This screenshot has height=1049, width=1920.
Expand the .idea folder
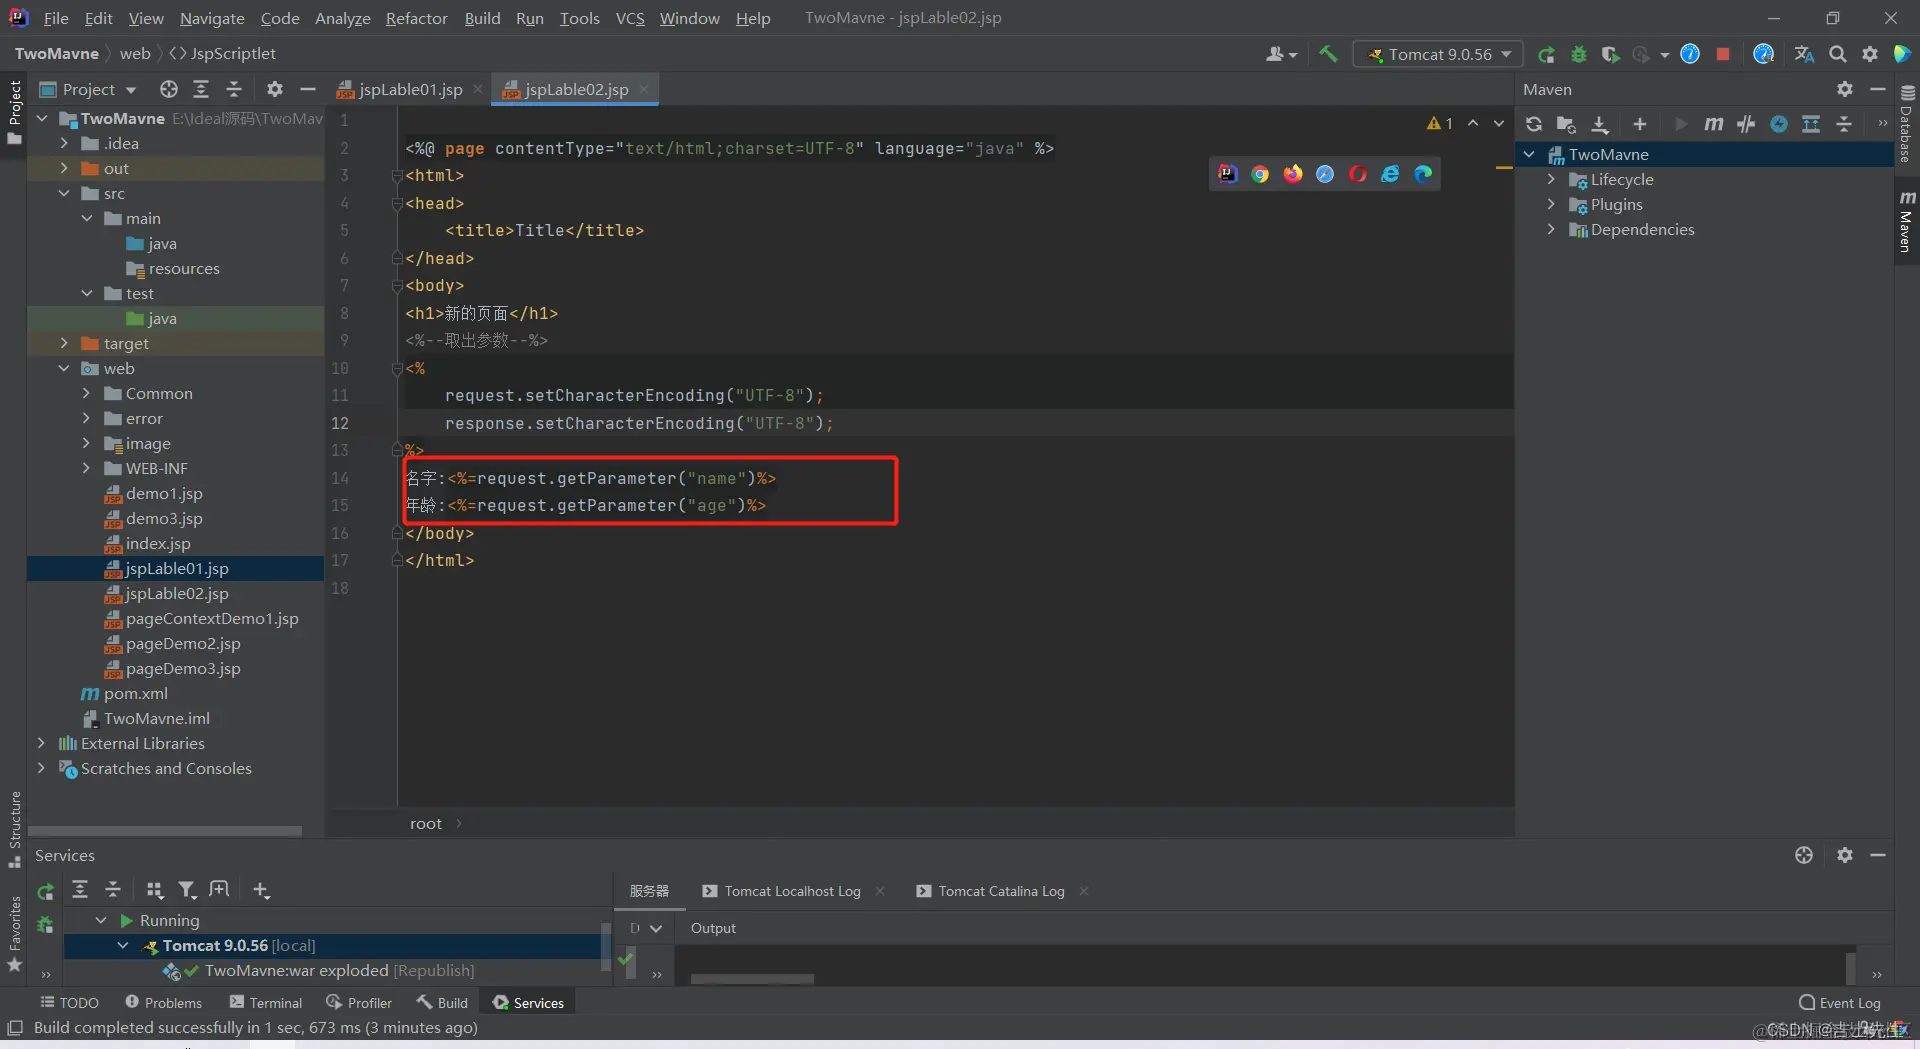(x=64, y=143)
